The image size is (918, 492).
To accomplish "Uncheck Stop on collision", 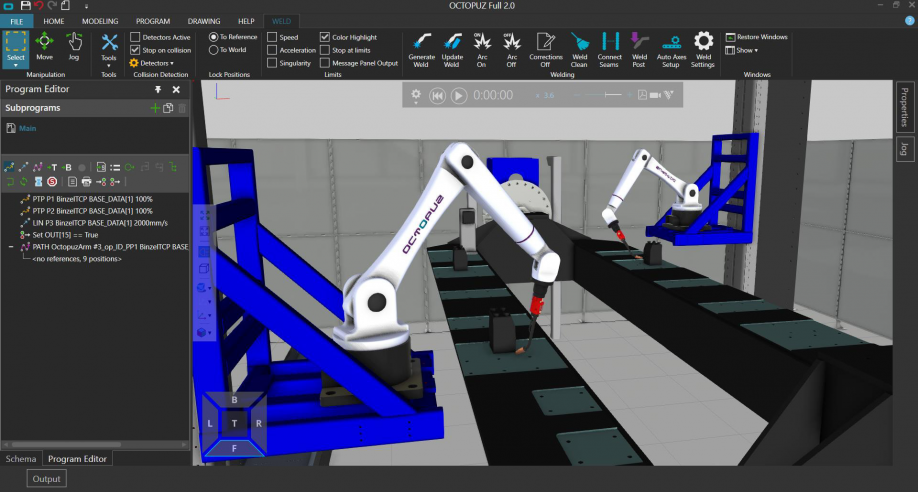I will click(135, 50).
